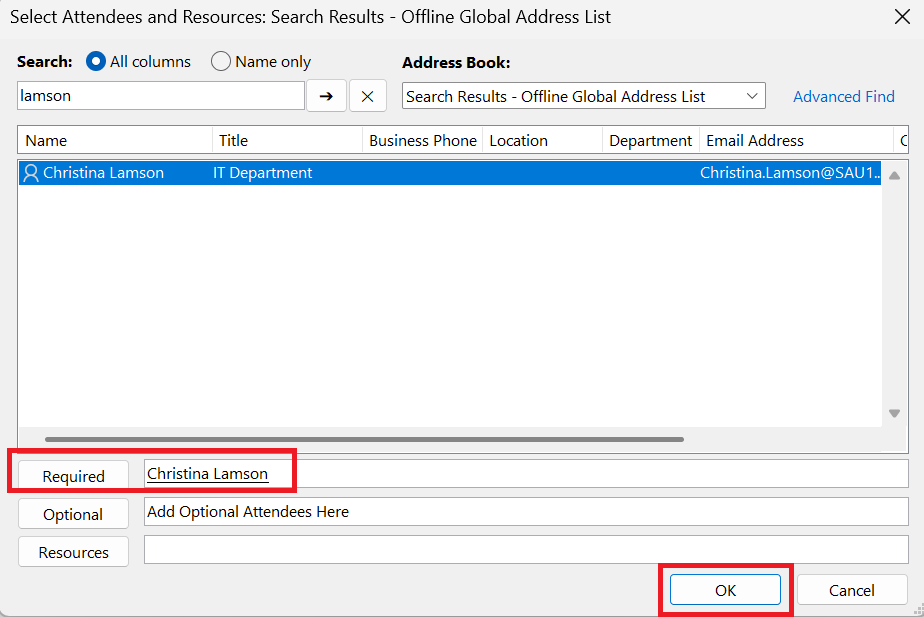Click the search go arrow button
Image resolution: width=924 pixels, height=617 pixels.
pos(326,96)
